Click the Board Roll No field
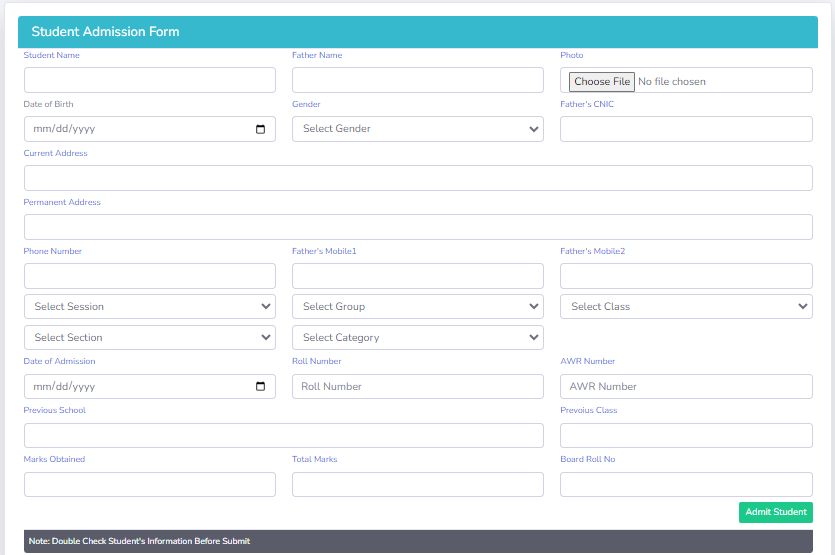The image size is (835, 555). pos(685,485)
